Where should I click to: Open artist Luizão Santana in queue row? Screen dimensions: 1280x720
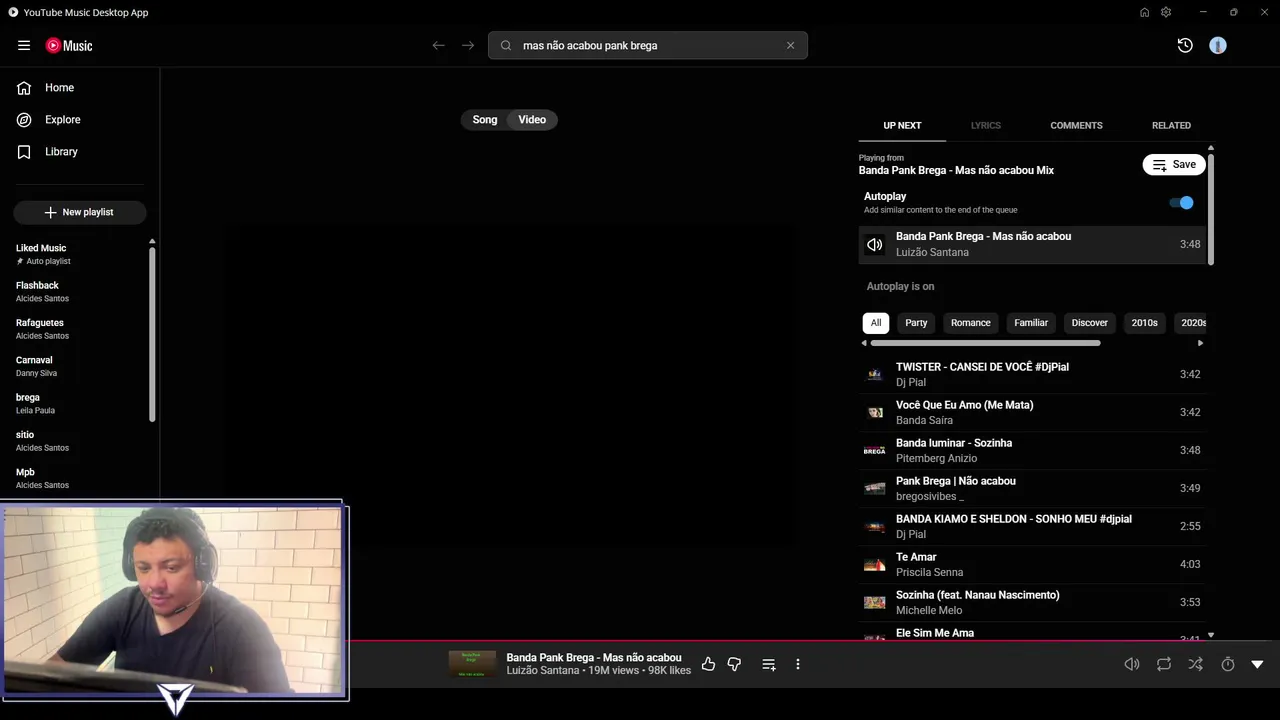[932, 253]
